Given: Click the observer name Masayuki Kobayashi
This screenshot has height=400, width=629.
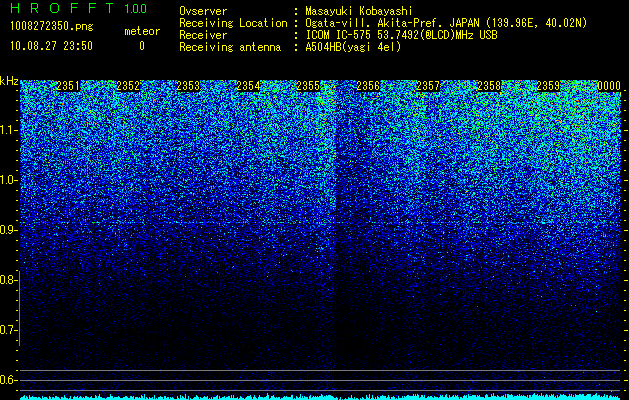Looking at the screenshot, I should point(359,11).
